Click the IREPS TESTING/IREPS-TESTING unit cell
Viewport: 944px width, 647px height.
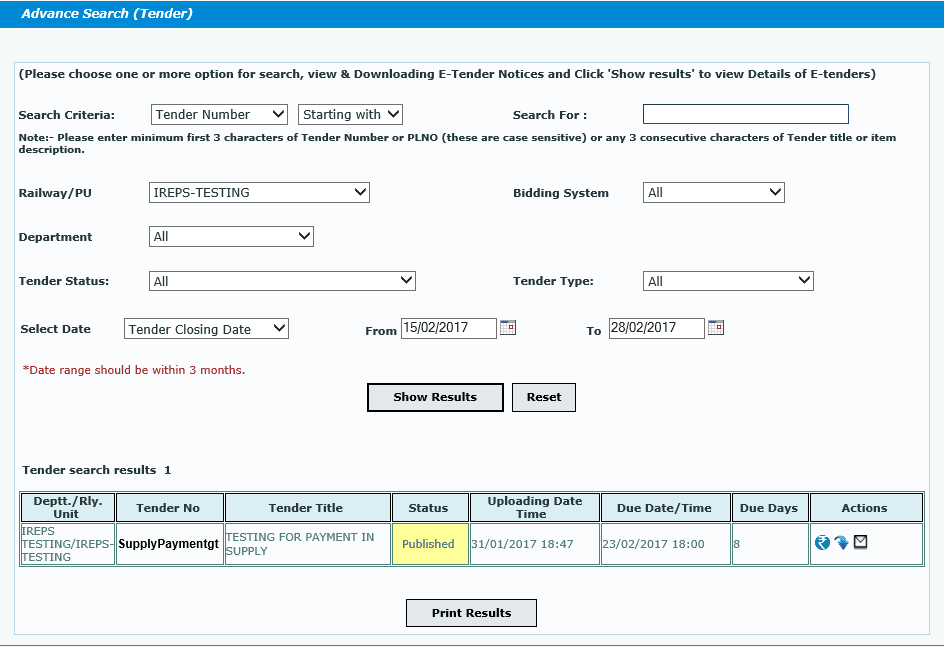(x=67, y=544)
